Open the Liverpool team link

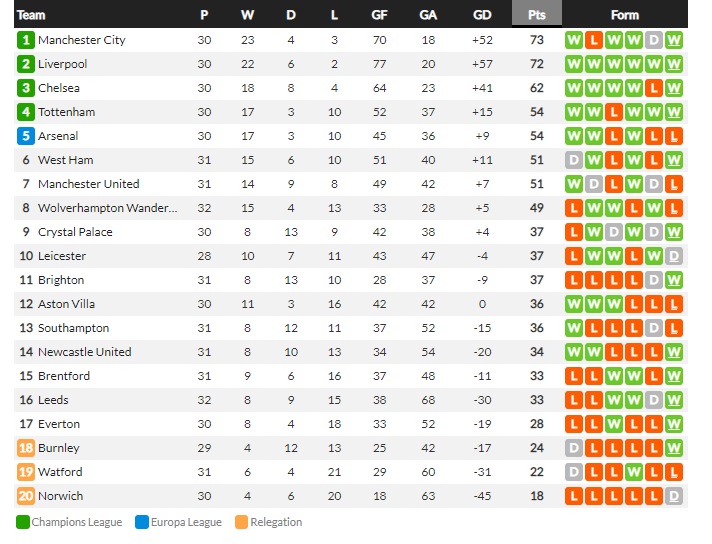point(62,64)
